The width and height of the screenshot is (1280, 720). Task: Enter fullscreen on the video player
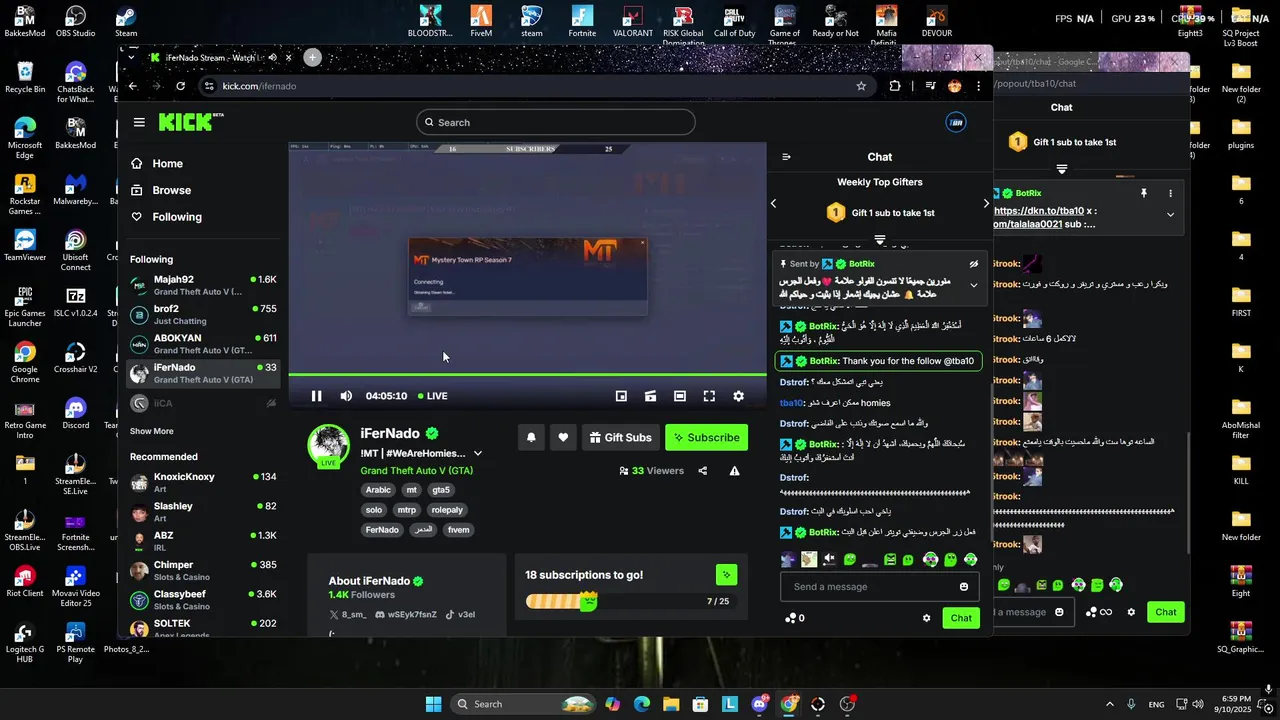coord(709,396)
